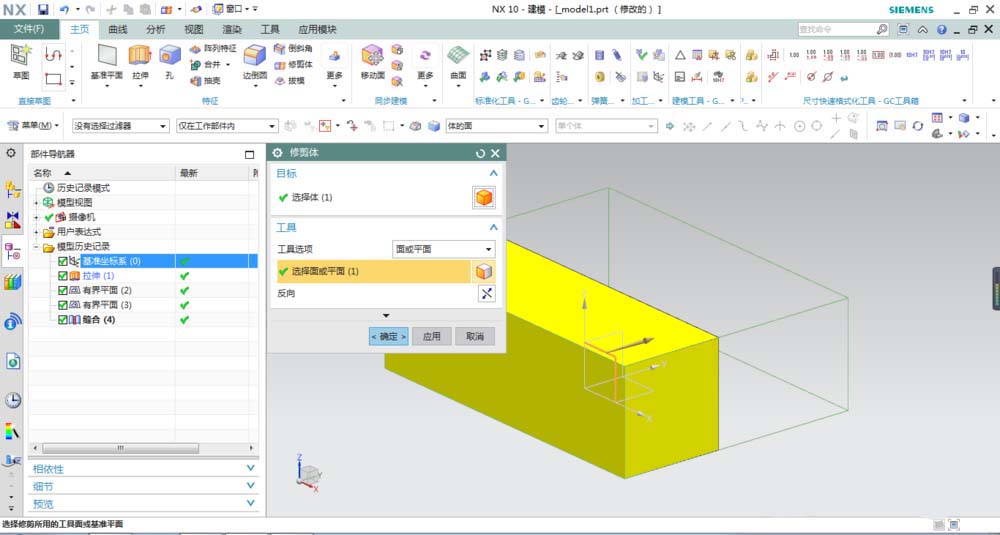
Task: Click the select body cube icon in 目标
Action: pos(484,198)
